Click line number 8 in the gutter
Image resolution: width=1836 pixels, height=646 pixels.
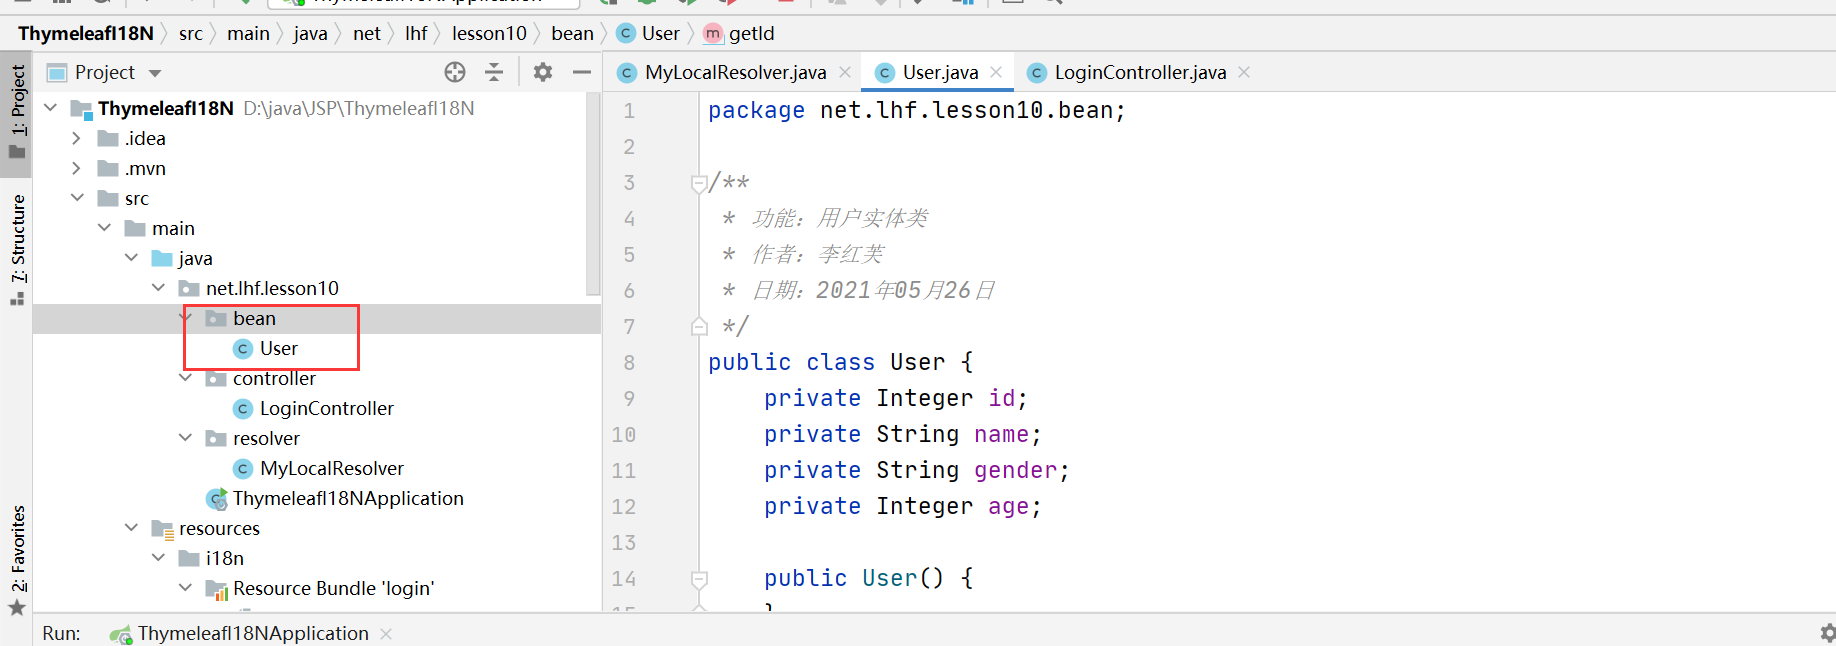click(x=629, y=362)
